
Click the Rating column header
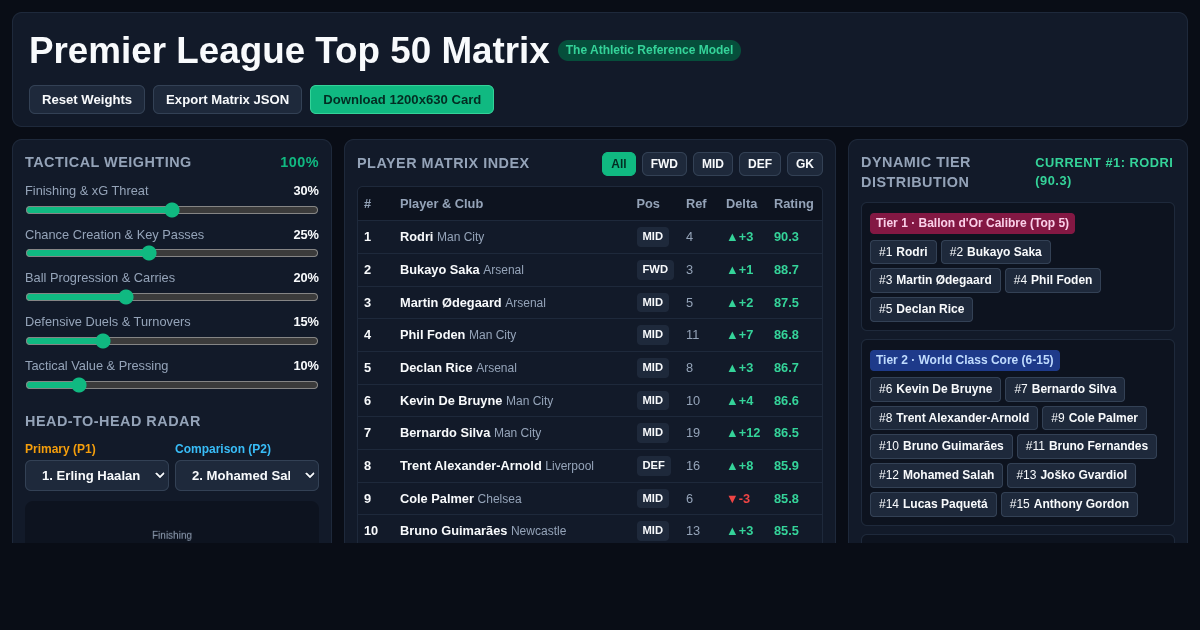pos(794,204)
